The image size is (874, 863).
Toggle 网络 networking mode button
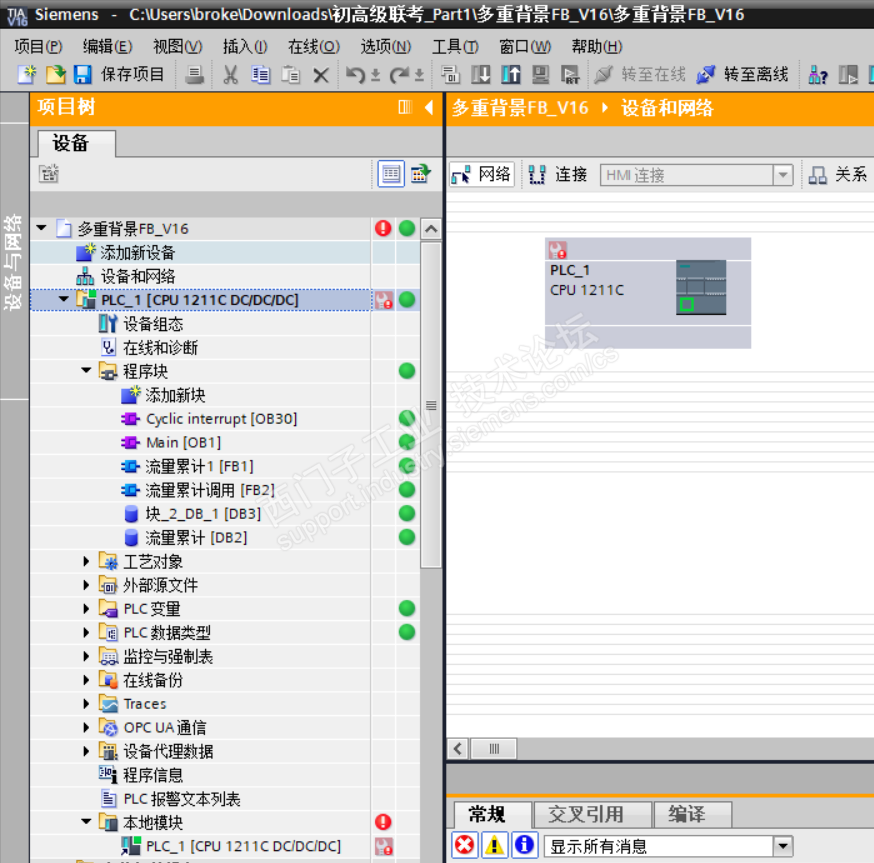[482, 175]
